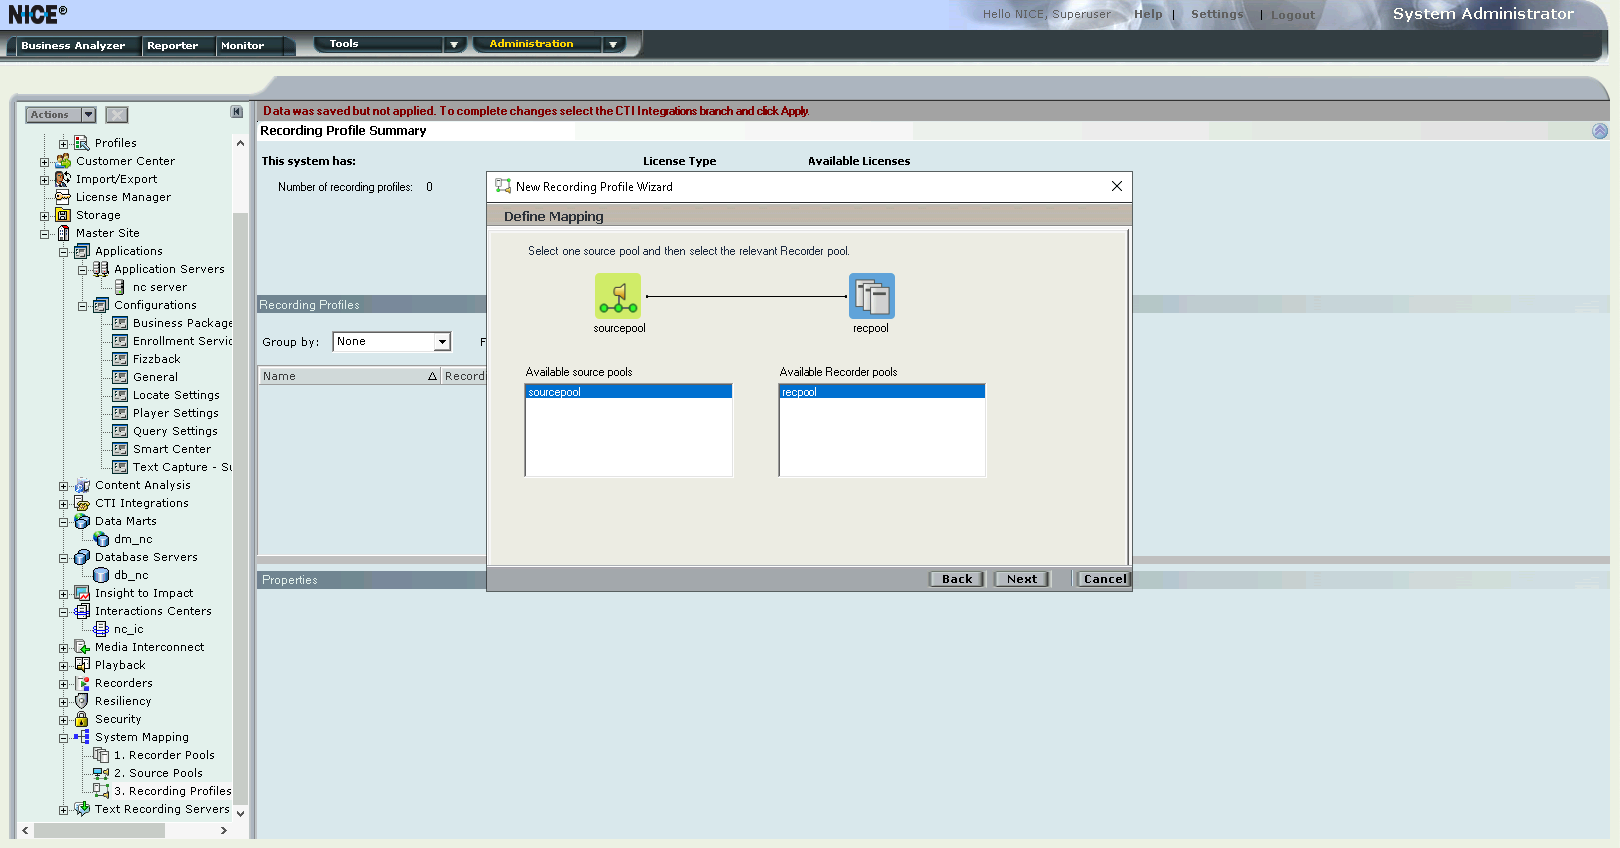Switch to the Business Analyzer tab
This screenshot has width=1620, height=848.
click(x=73, y=46)
